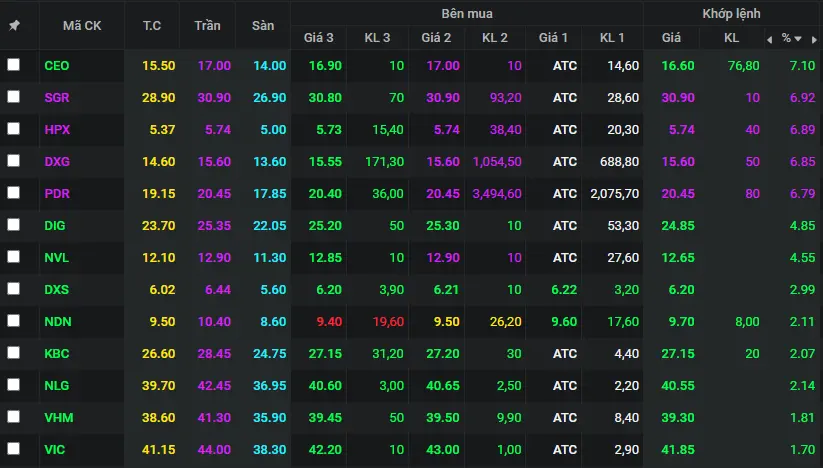Open details for VHM ticker
The image size is (823, 468).
(58, 417)
